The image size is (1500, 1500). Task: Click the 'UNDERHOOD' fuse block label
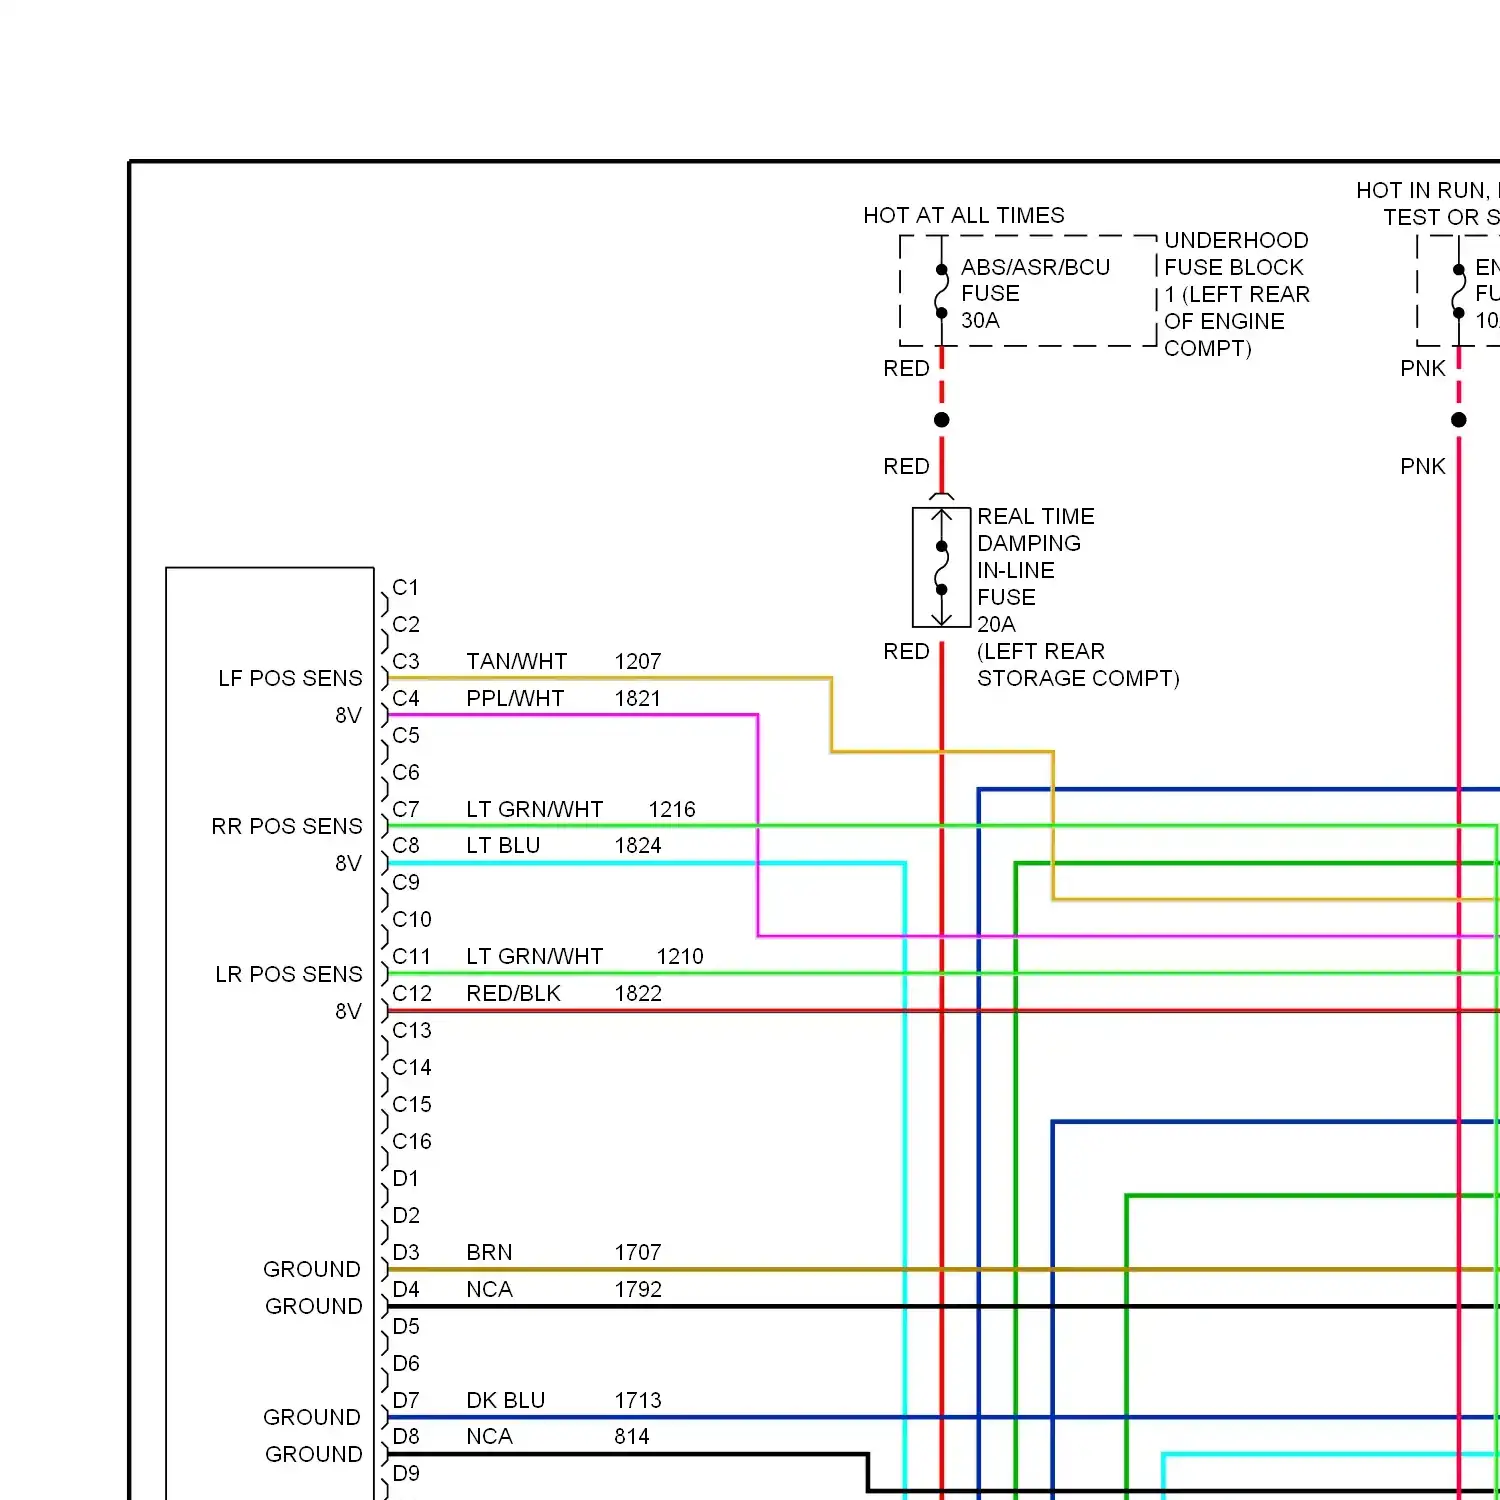click(1236, 241)
